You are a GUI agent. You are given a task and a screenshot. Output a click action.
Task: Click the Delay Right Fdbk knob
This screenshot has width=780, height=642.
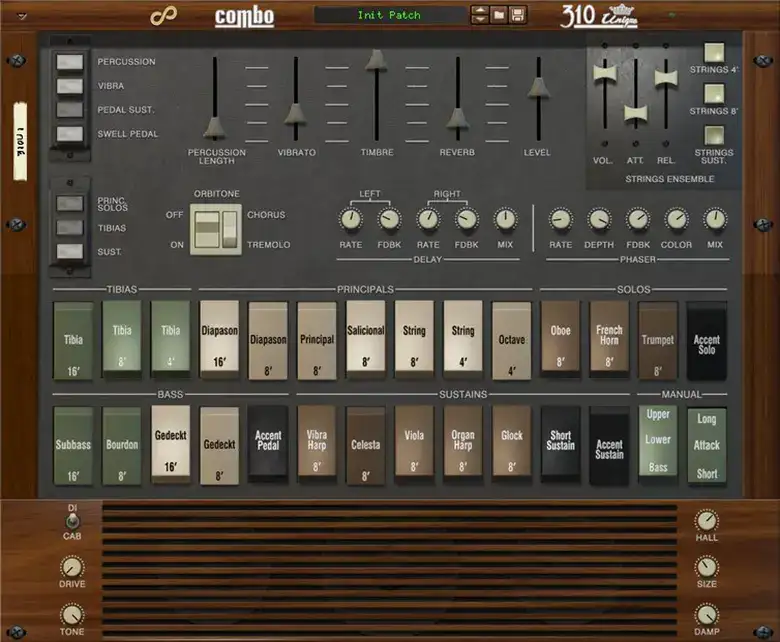(466, 219)
